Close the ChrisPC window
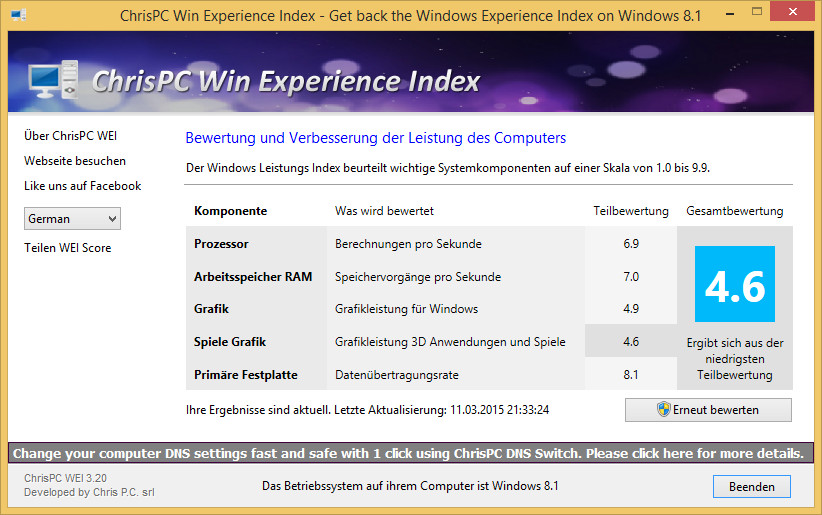 tap(792, 12)
